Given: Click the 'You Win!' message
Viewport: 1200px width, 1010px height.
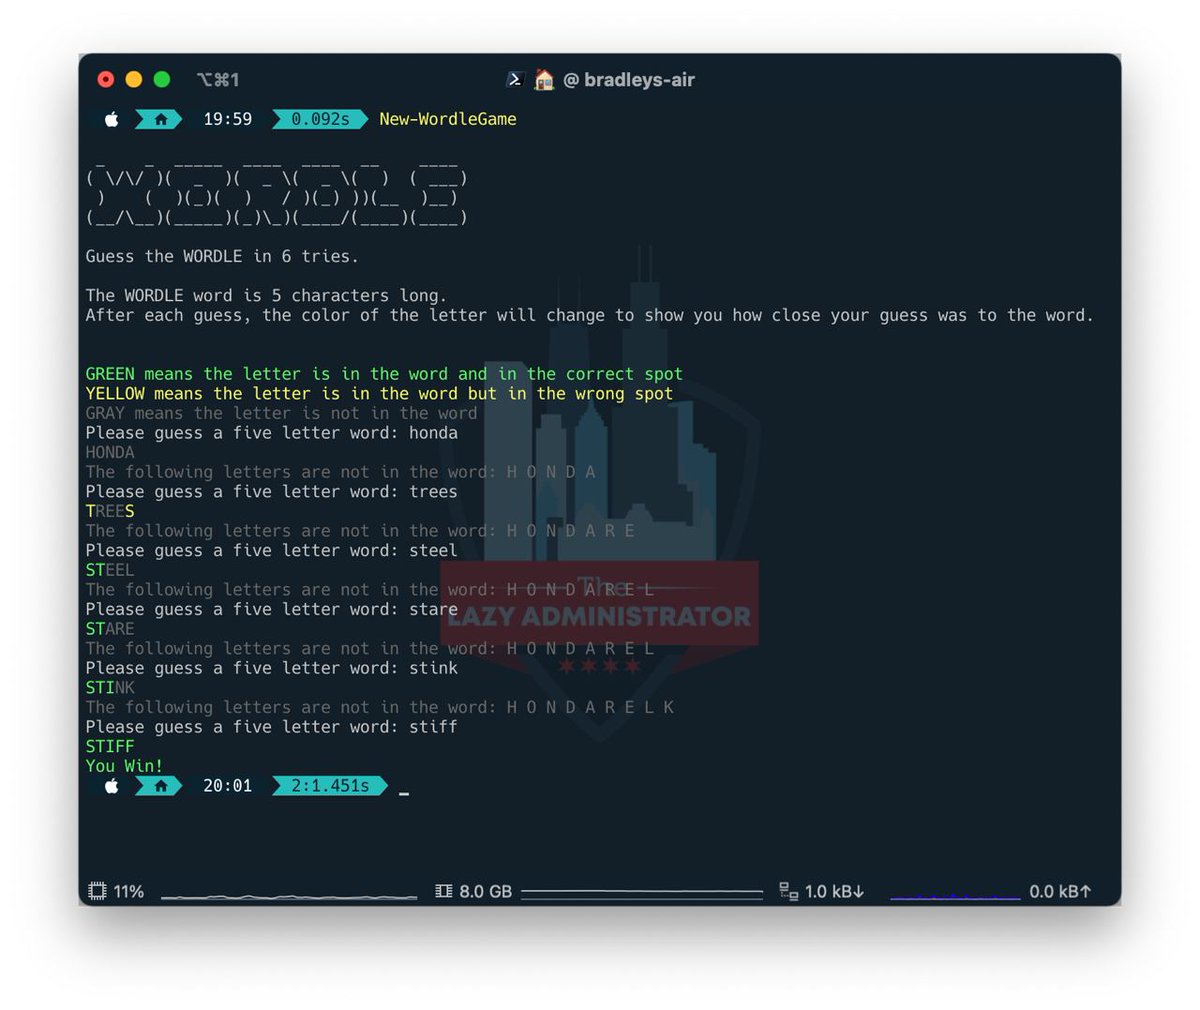Looking at the screenshot, I should point(124,766).
